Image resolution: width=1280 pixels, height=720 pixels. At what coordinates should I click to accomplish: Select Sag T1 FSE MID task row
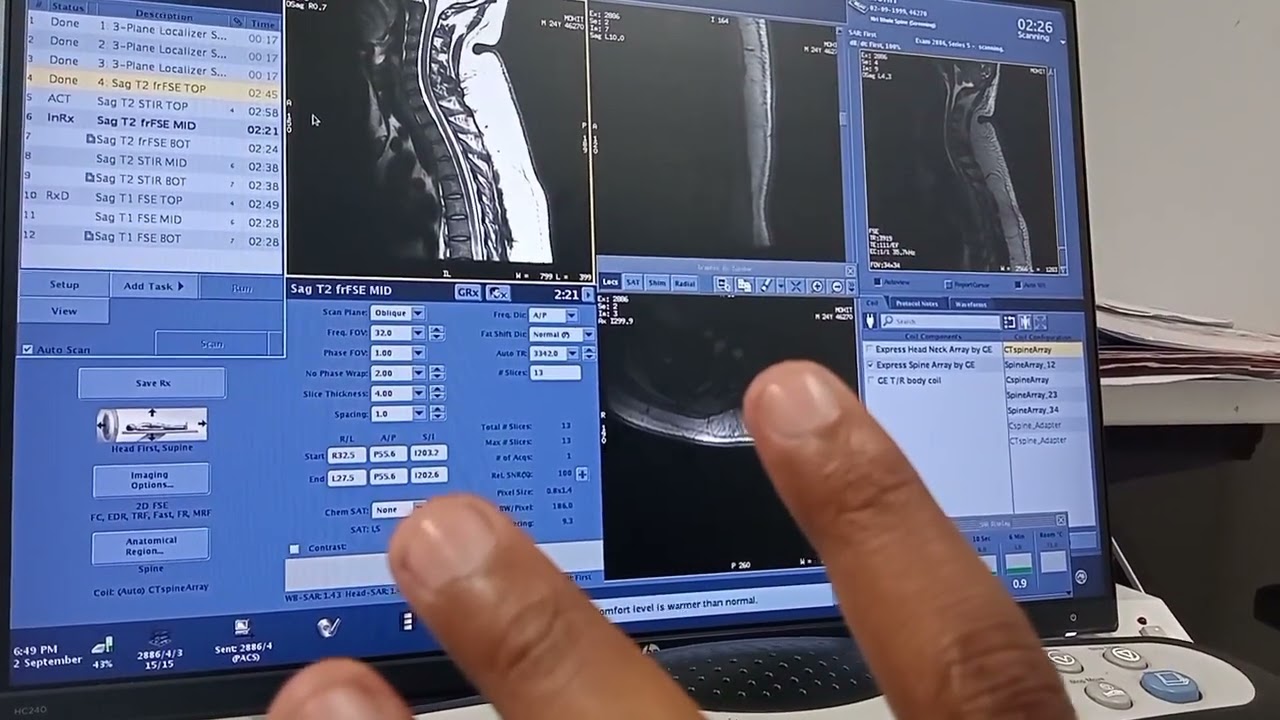(150, 218)
